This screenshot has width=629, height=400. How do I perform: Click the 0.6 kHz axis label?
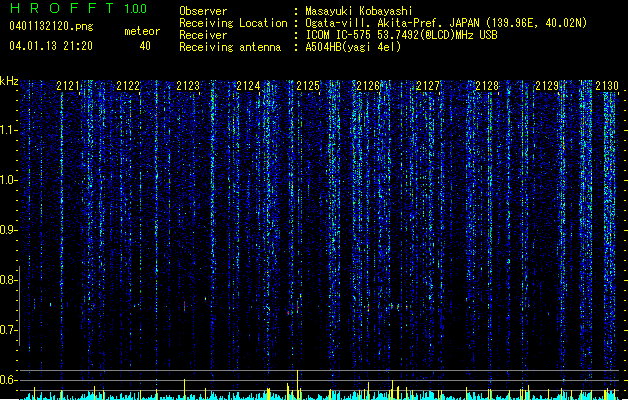click(8, 380)
